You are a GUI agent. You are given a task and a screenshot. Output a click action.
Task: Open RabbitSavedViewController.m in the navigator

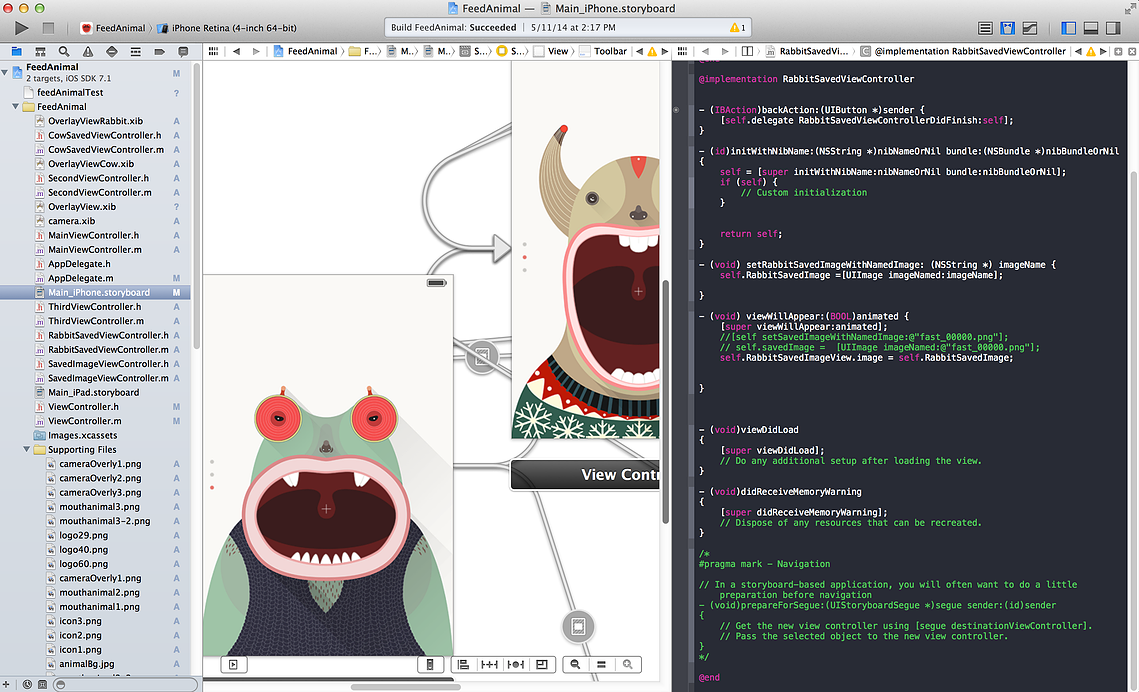pos(95,349)
